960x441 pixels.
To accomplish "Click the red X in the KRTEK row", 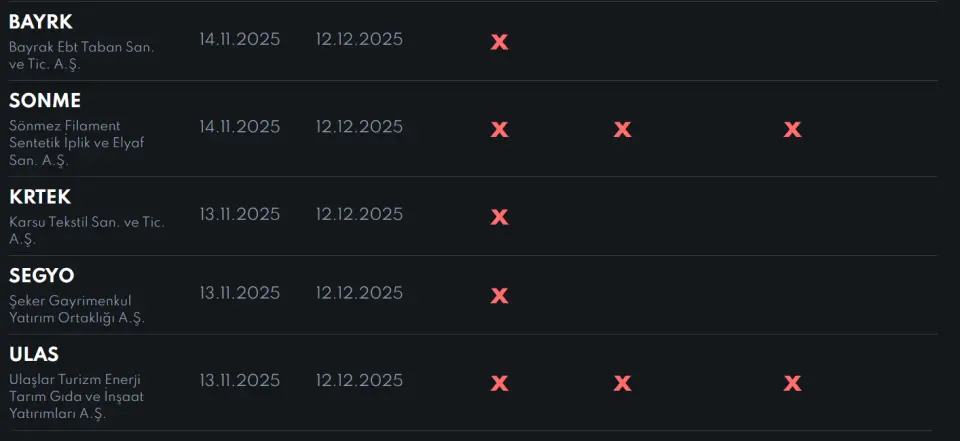I will (x=499, y=217).
